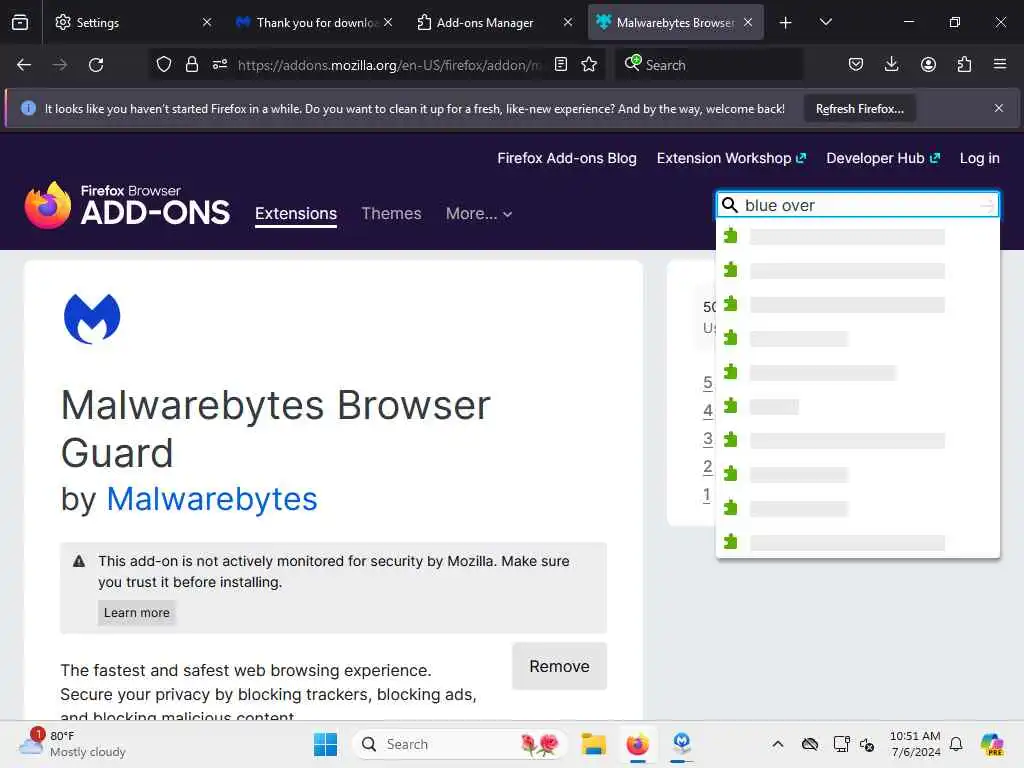Viewport: 1024px width, 768px height.
Task: Open Firefox Add-ons Blog link
Action: (566, 158)
